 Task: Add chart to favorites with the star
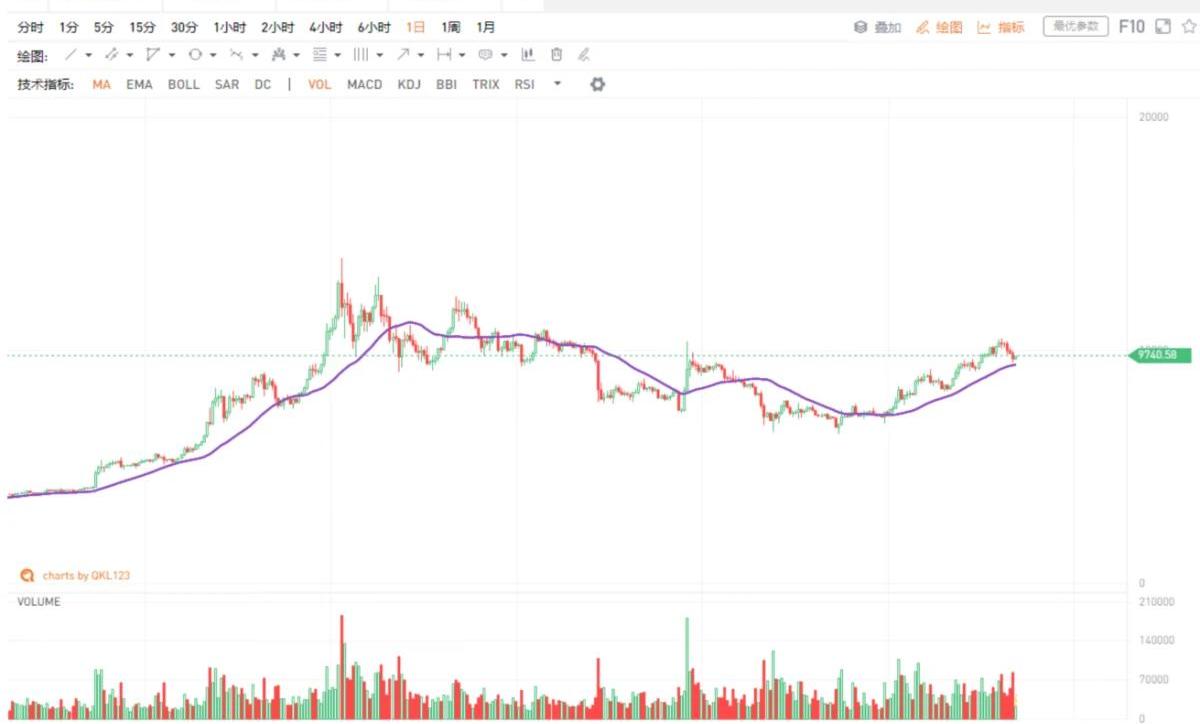(1188, 27)
